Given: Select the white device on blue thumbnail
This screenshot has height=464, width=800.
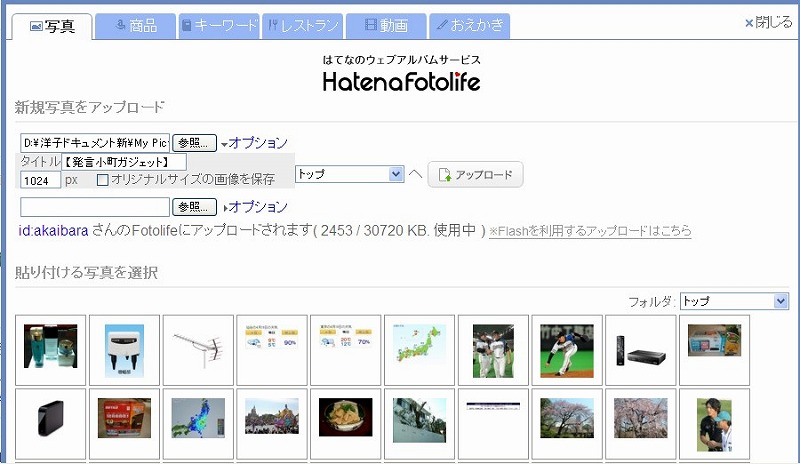Looking at the screenshot, I should 124,350.
